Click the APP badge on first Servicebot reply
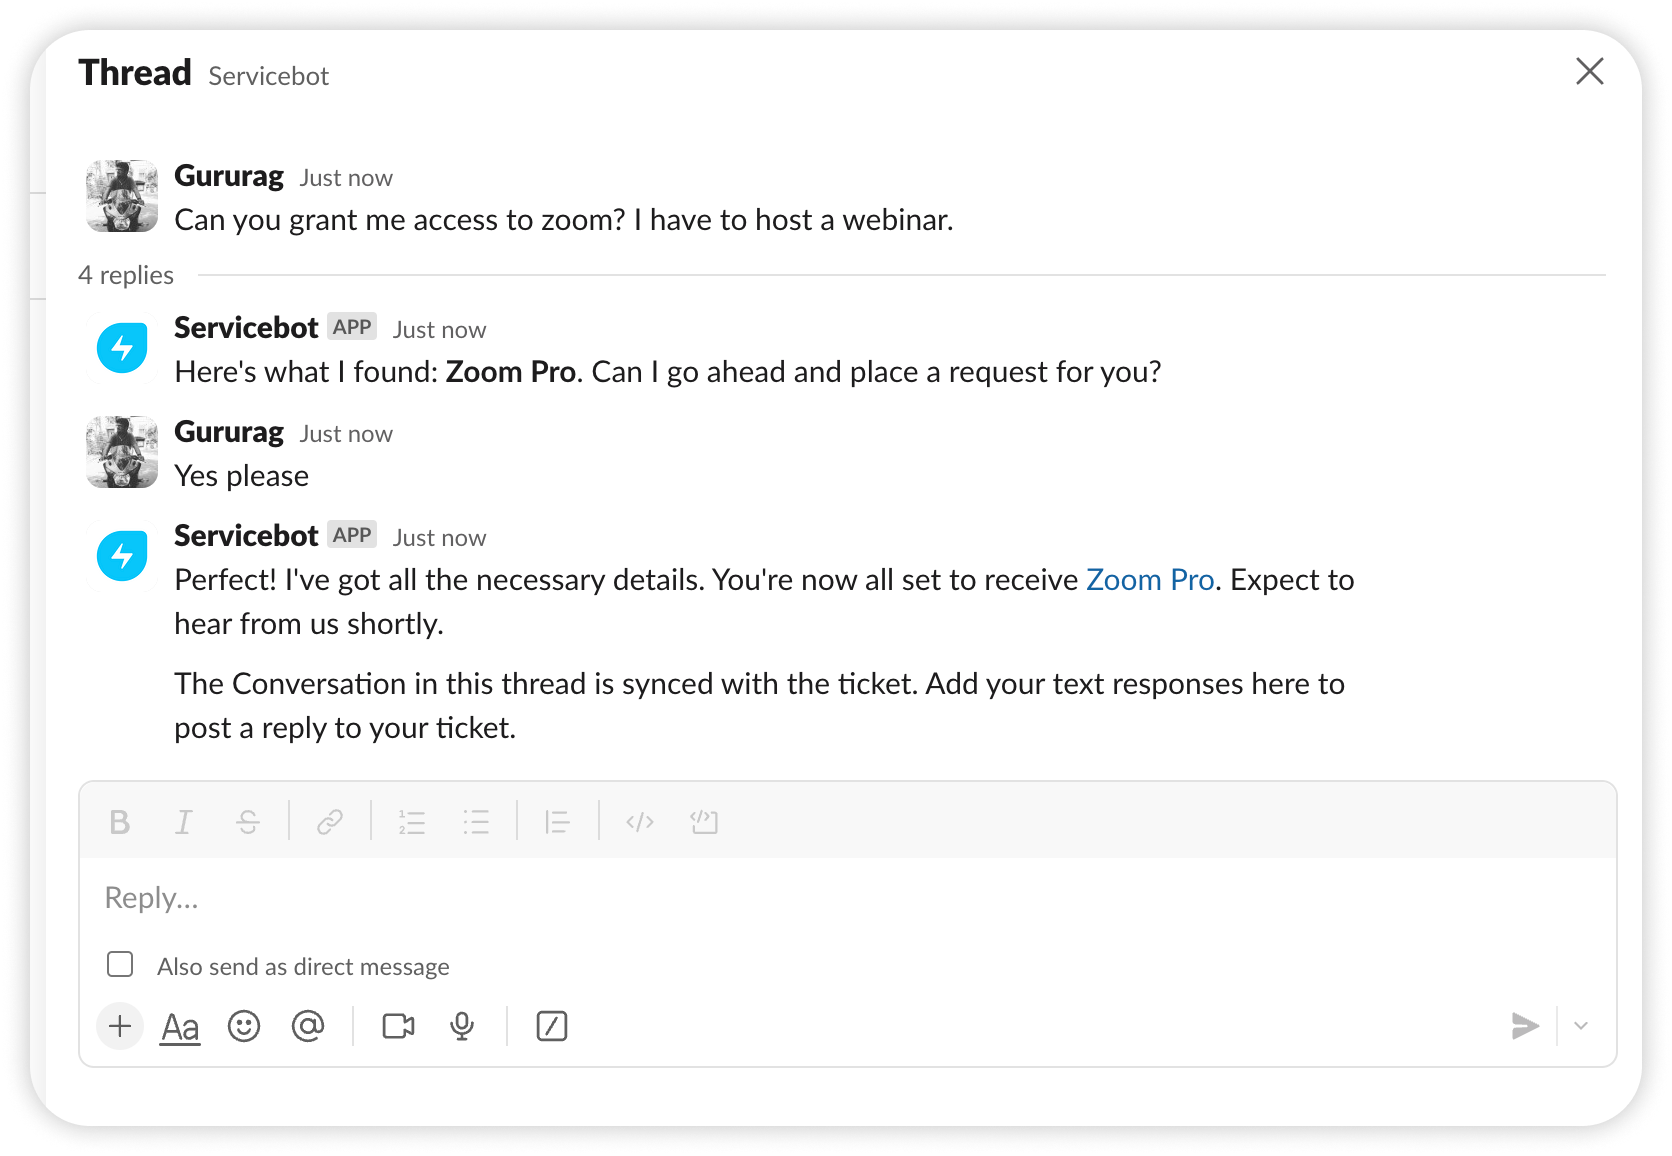1672x1156 pixels. [x=352, y=327]
